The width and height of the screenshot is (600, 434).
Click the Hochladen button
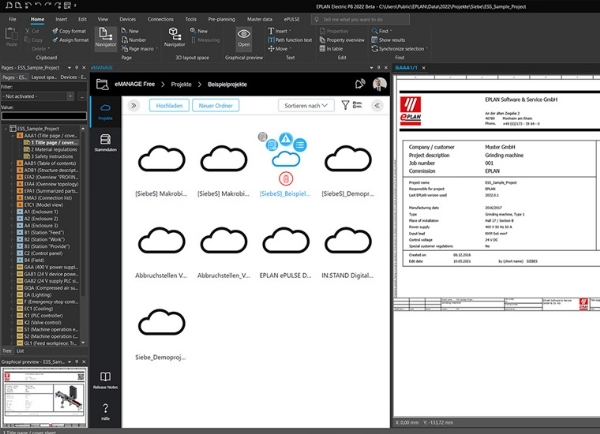click(x=169, y=106)
